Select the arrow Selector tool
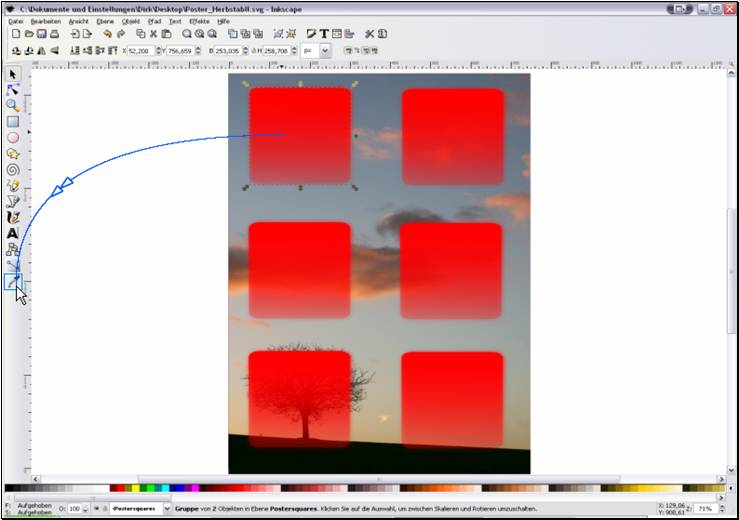 pos(13,74)
